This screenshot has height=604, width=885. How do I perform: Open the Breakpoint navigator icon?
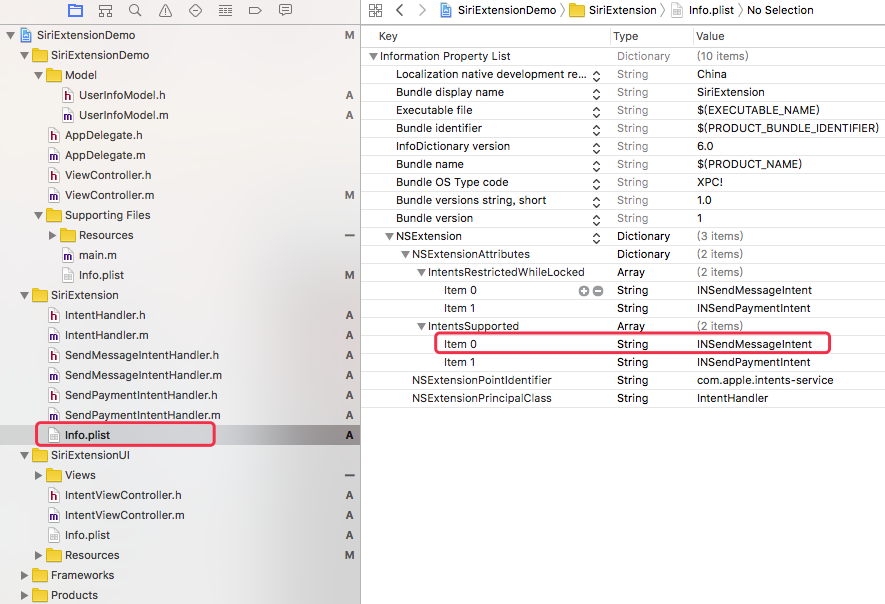(255, 10)
